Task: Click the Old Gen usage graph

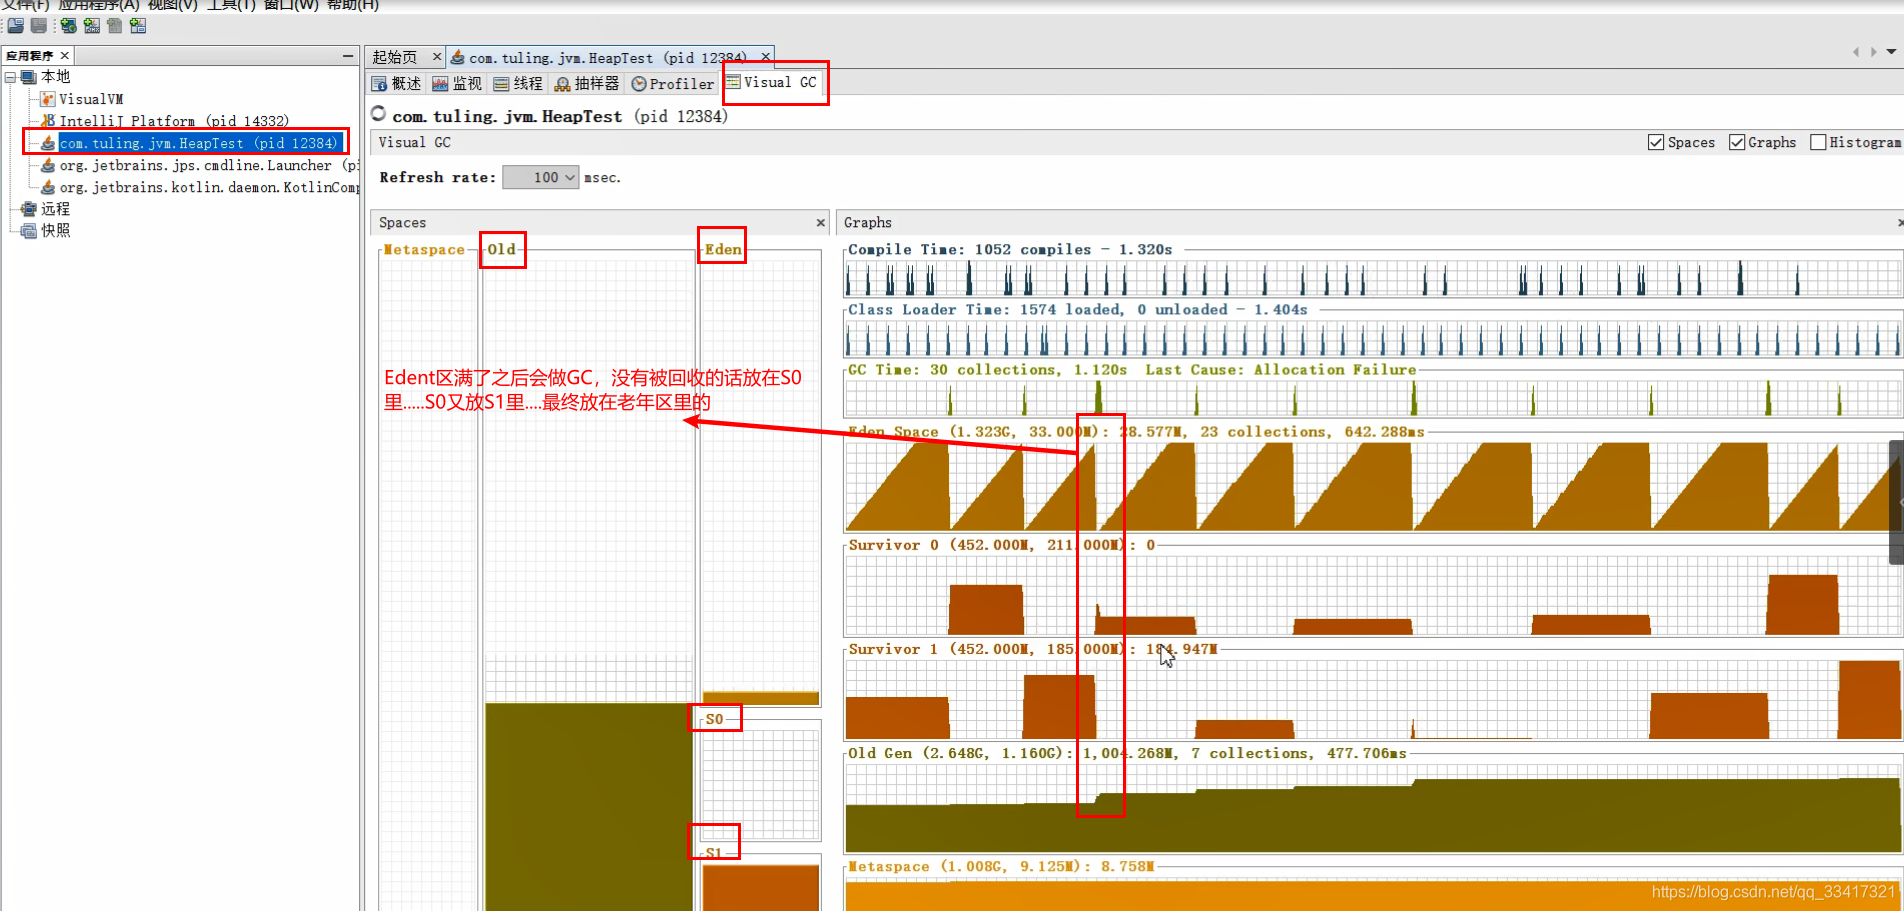Action: tap(1372, 809)
